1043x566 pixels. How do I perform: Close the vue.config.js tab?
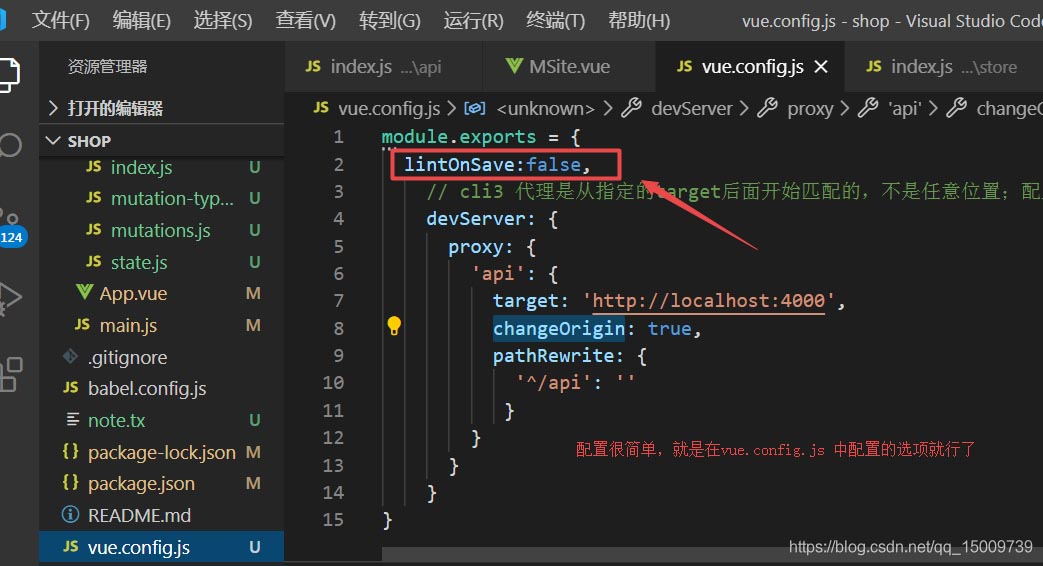pos(821,67)
